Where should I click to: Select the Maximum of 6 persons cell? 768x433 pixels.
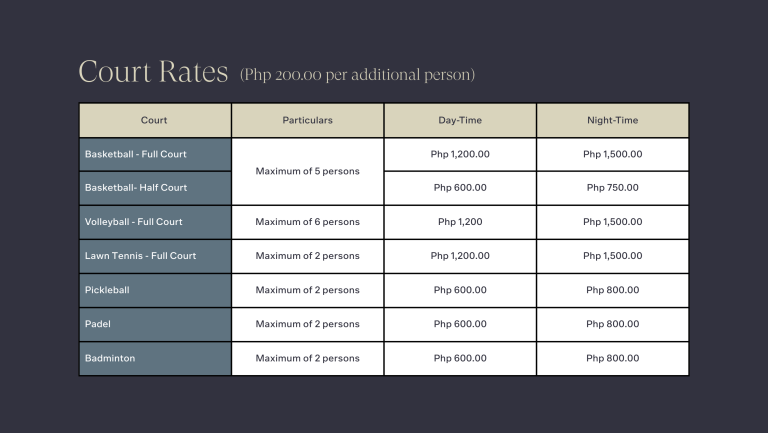(x=307, y=222)
